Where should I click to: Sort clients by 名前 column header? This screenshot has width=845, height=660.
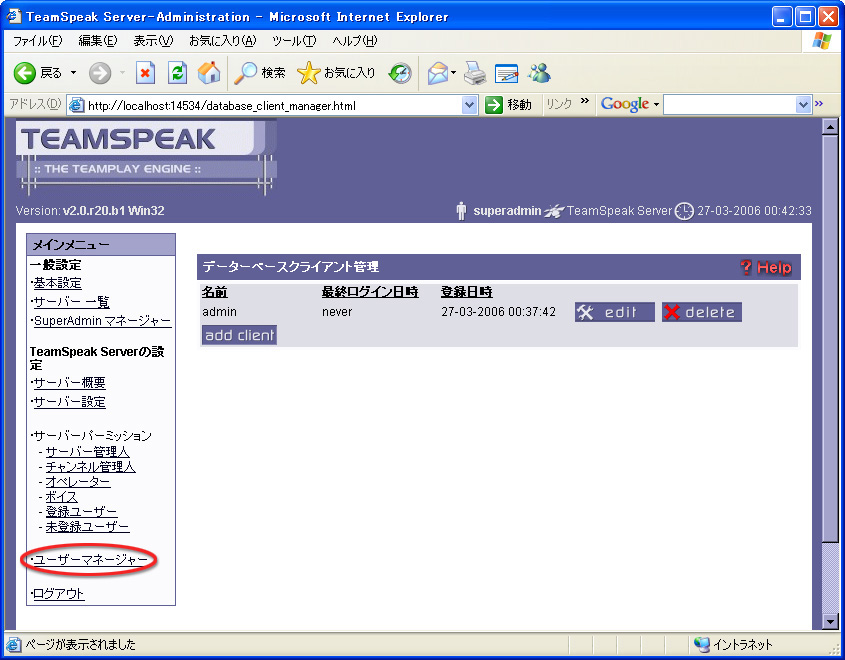tap(214, 292)
